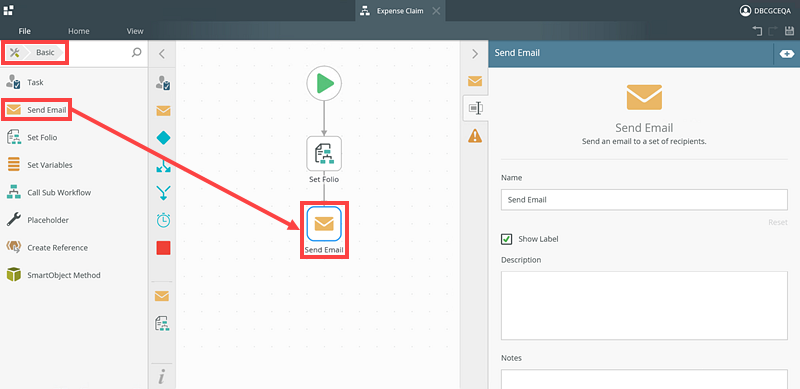Open the warning triangle errors tab
The width and height of the screenshot is (800, 389).
475,135
